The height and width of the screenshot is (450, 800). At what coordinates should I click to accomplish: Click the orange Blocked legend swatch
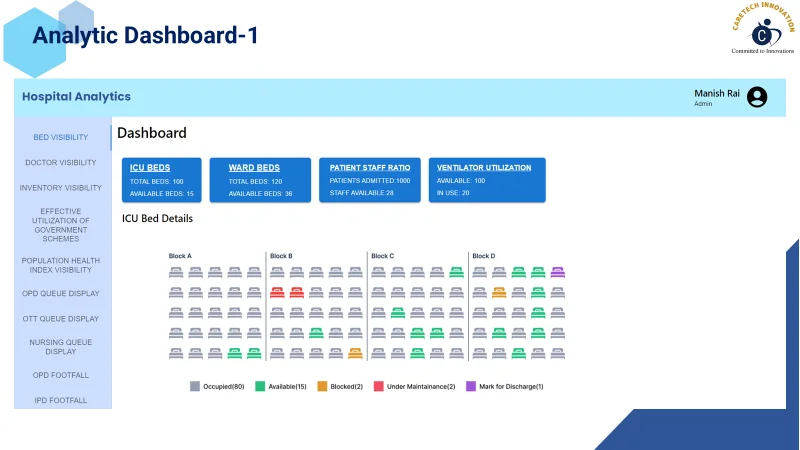322,386
